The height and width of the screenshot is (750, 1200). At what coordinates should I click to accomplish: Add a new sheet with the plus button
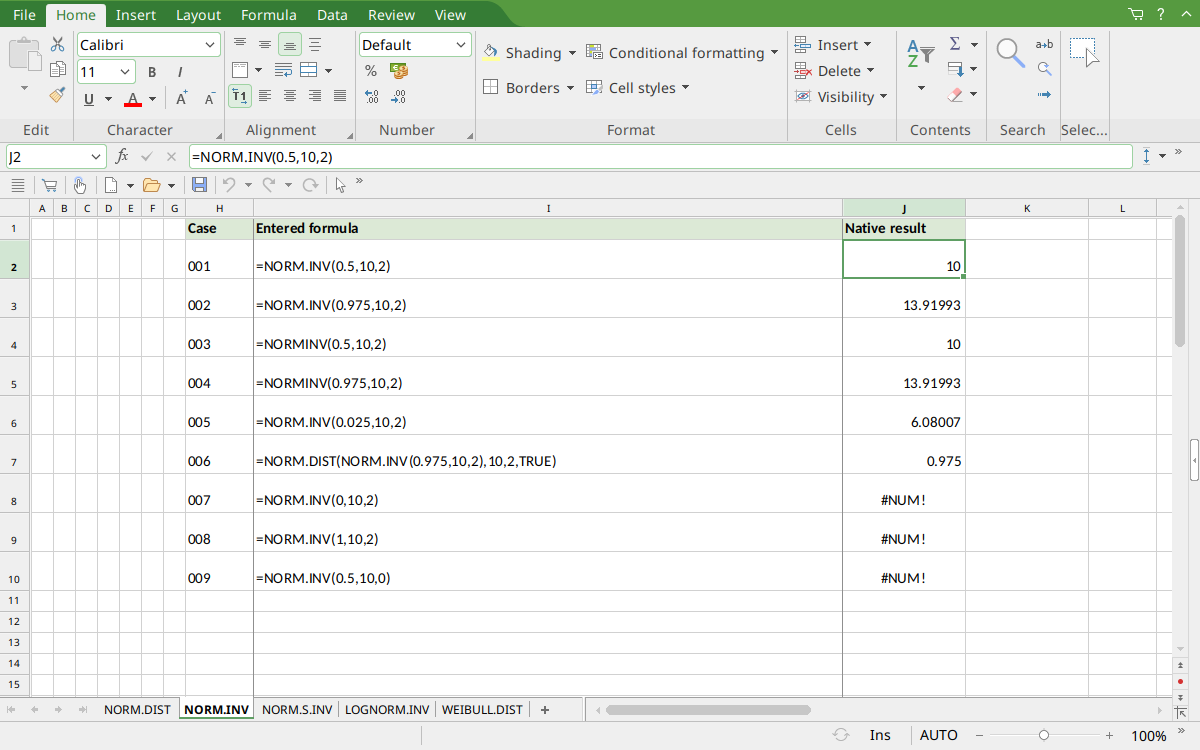545,710
